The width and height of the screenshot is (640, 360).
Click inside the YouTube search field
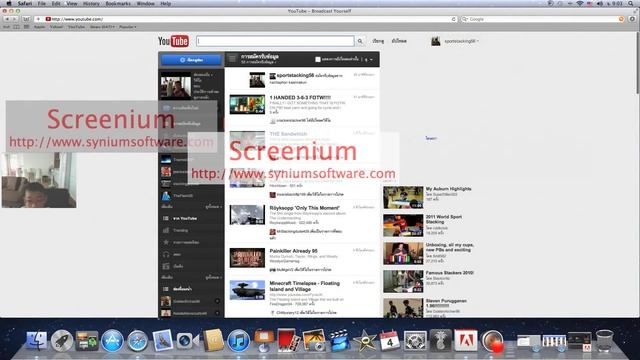pos(275,41)
